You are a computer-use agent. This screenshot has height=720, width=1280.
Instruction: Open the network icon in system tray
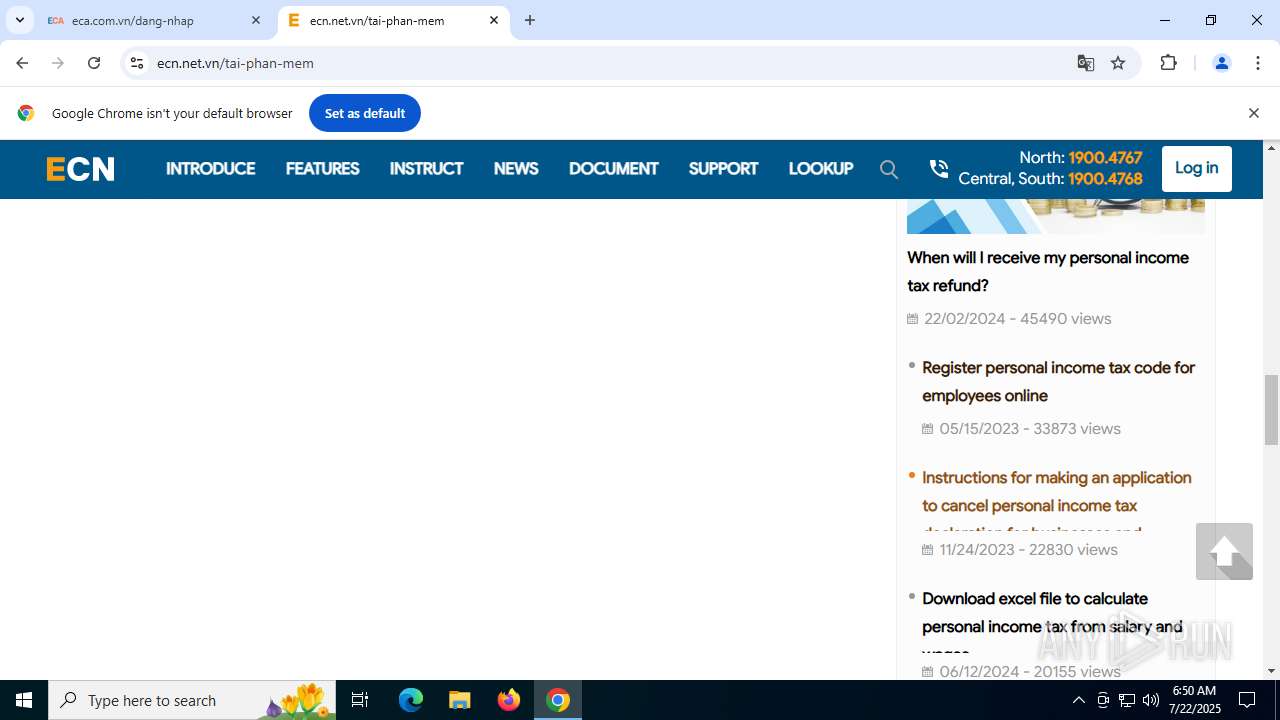tap(1127, 700)
